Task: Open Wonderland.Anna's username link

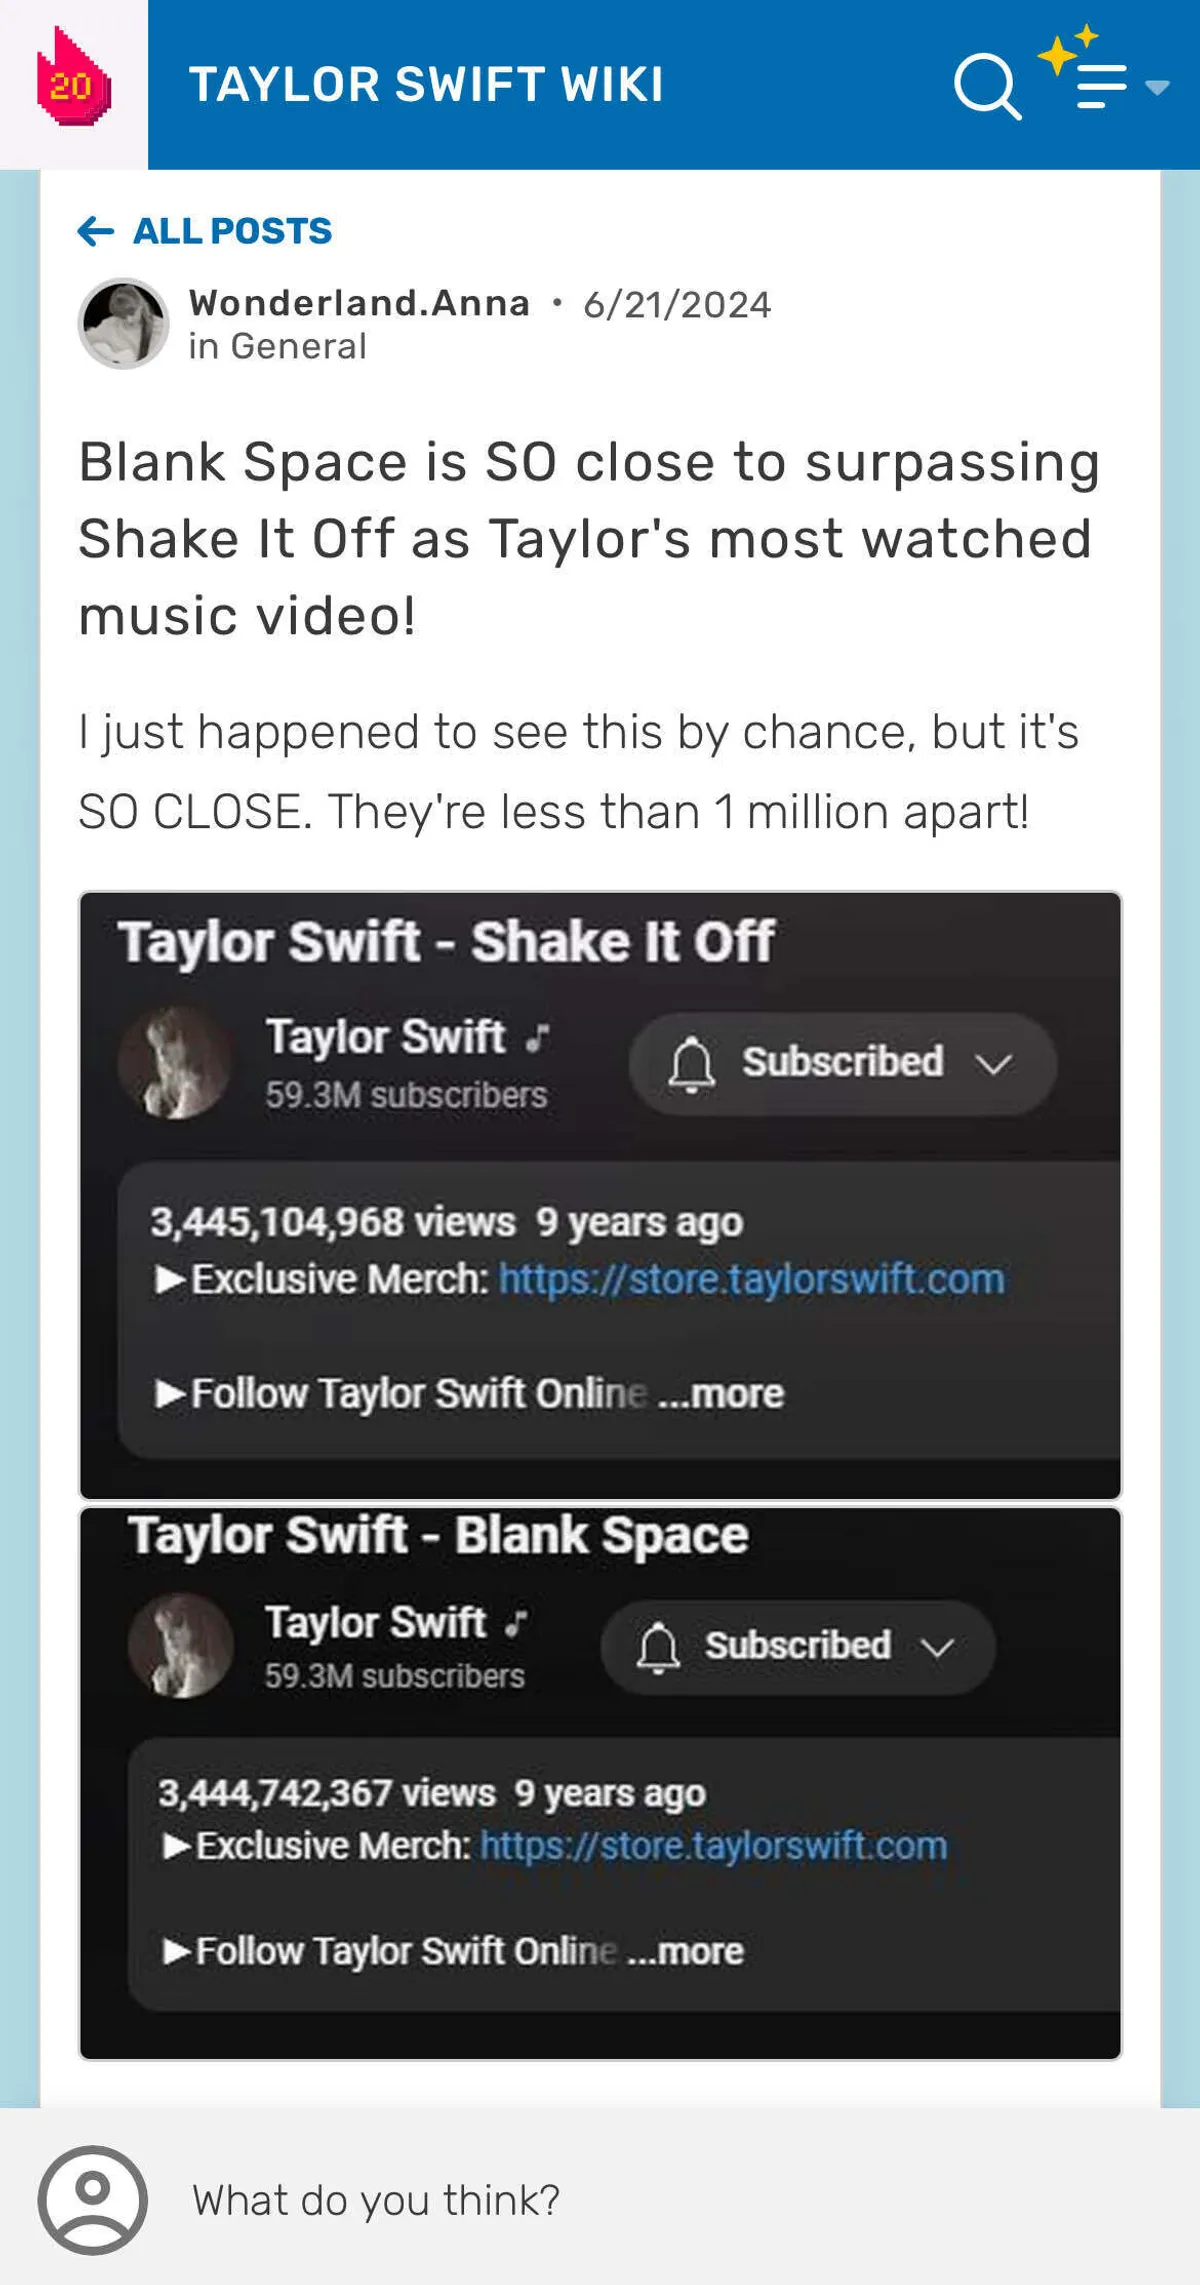Action: click(359, 303)
